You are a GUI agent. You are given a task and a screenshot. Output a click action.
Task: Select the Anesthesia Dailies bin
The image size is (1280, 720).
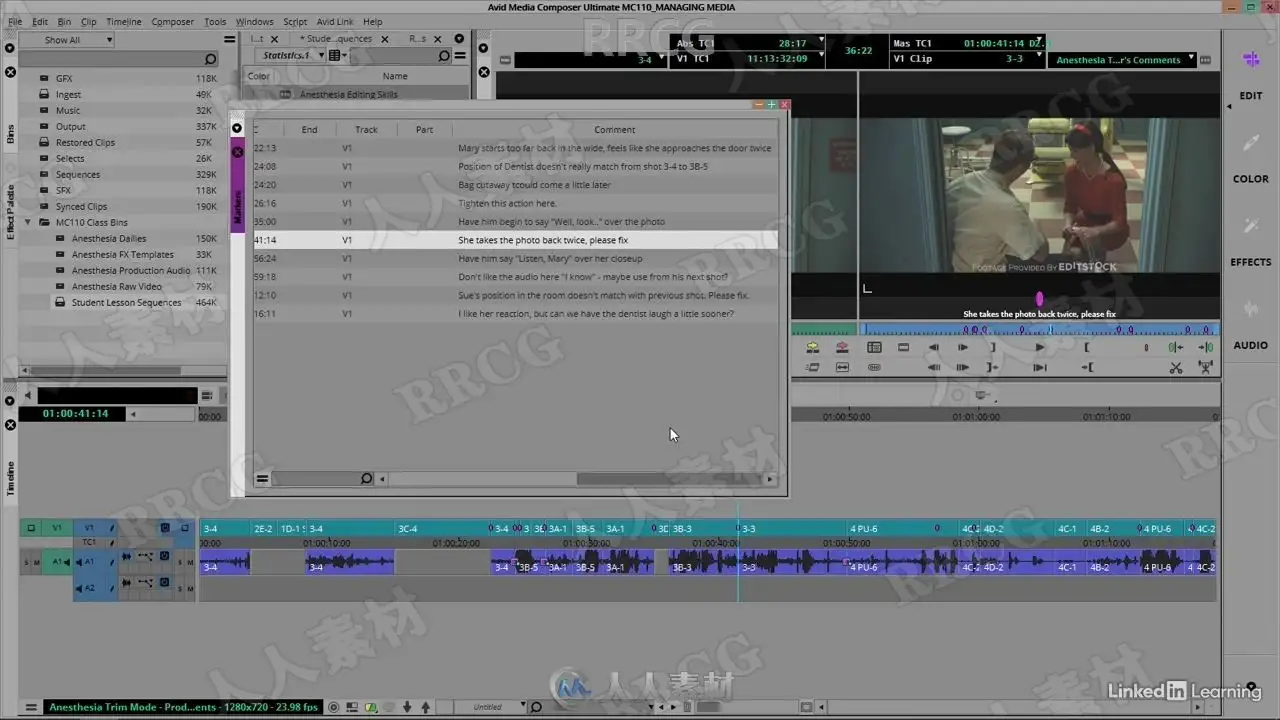[109, 238]
